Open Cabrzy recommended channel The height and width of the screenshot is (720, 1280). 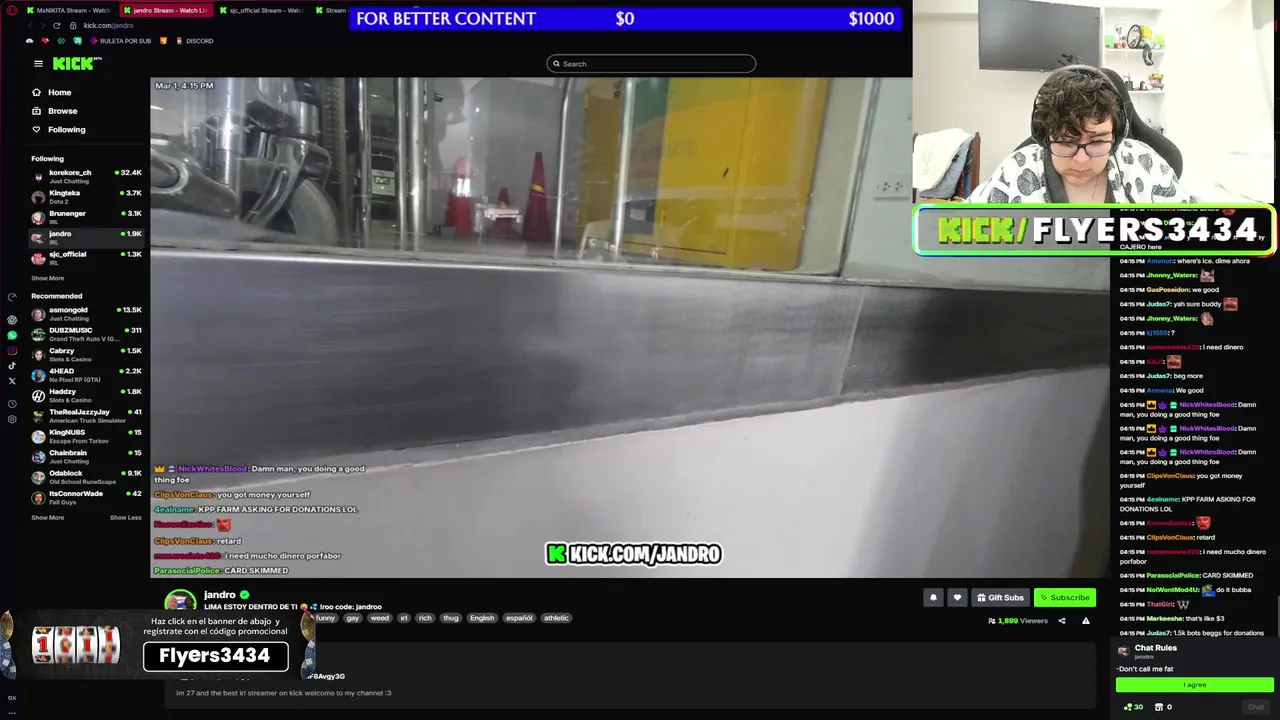coord(86,355)
